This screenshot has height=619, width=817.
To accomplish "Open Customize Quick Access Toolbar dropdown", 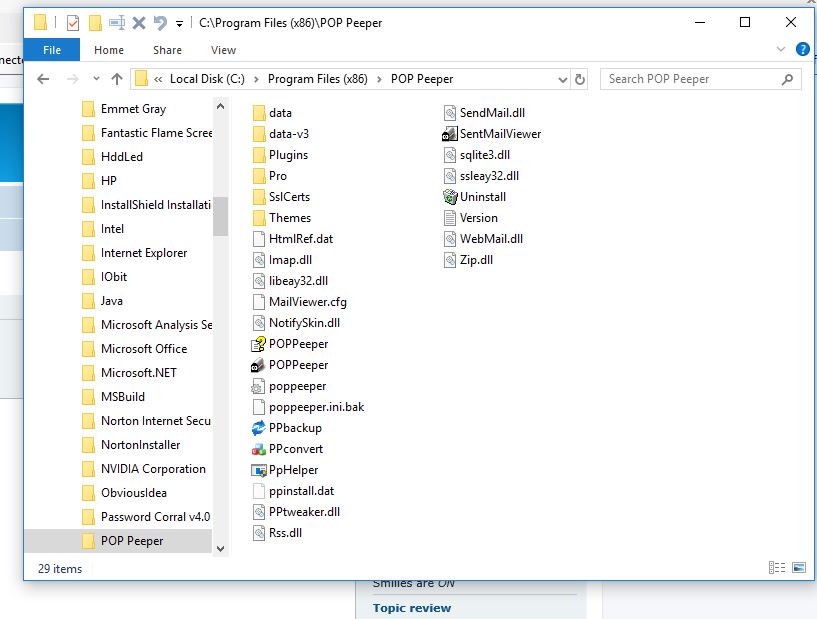I will [x=179, y=23].
